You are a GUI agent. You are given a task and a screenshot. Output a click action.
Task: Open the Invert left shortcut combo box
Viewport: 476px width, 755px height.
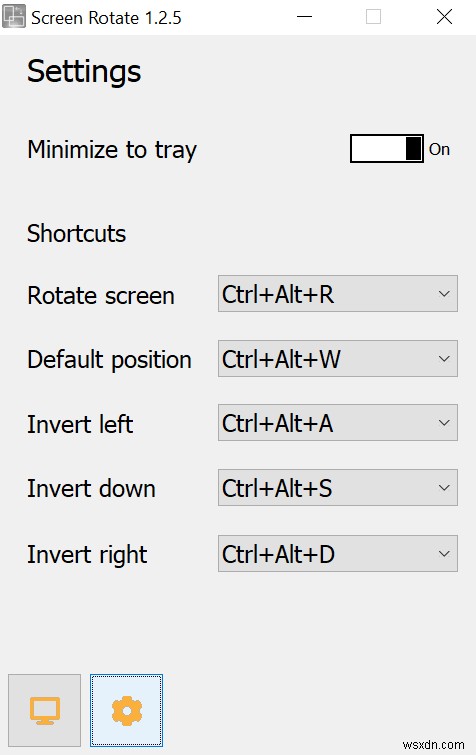(x=338, y=423)
